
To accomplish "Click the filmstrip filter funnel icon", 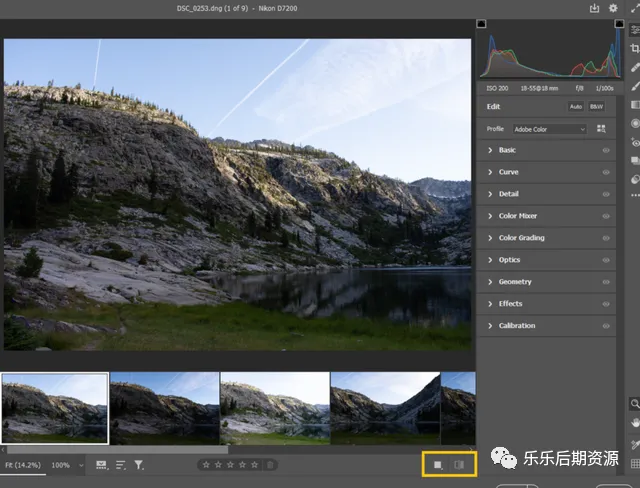I will point(139,465).
